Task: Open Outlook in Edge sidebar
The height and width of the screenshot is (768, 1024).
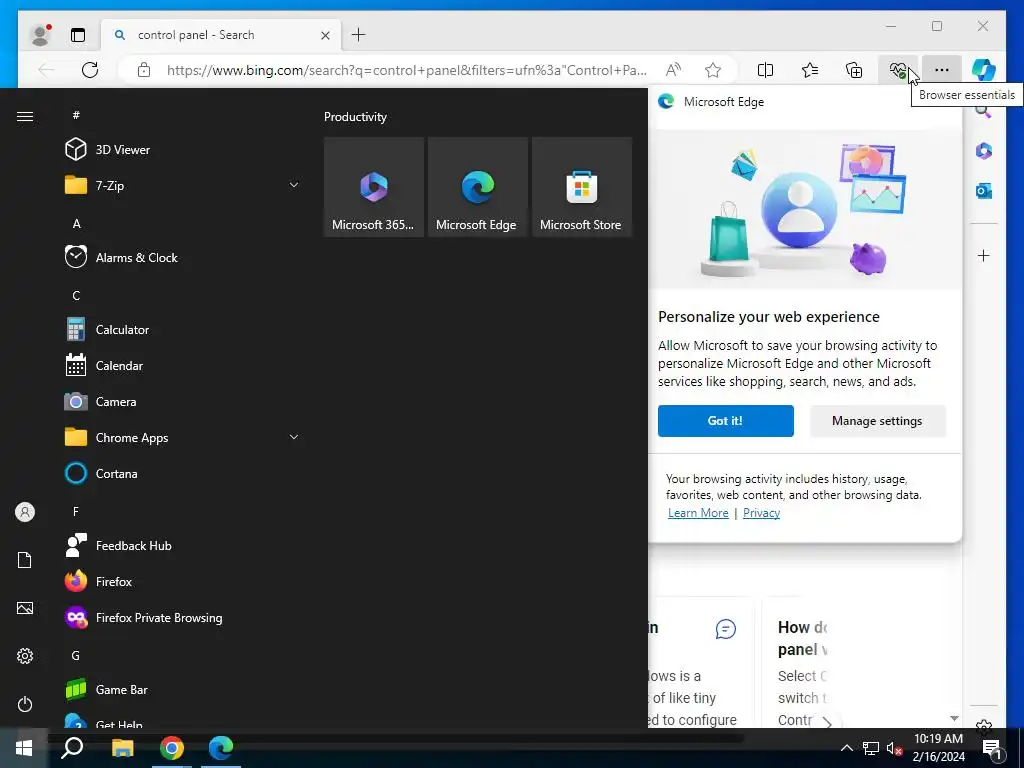Action: tap(984, 191)
